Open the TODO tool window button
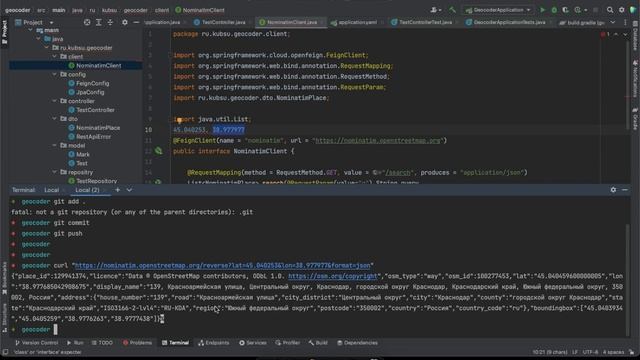 point(102,343)
